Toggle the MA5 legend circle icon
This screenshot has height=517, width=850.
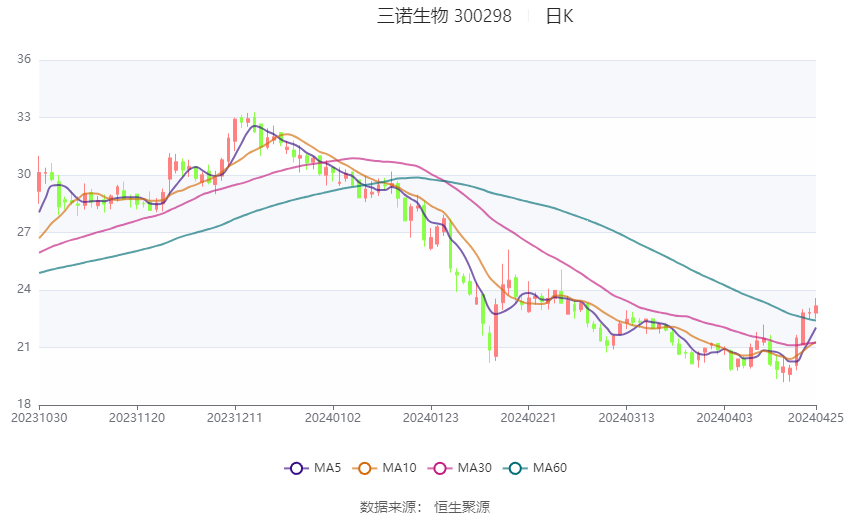coord(296,468)
